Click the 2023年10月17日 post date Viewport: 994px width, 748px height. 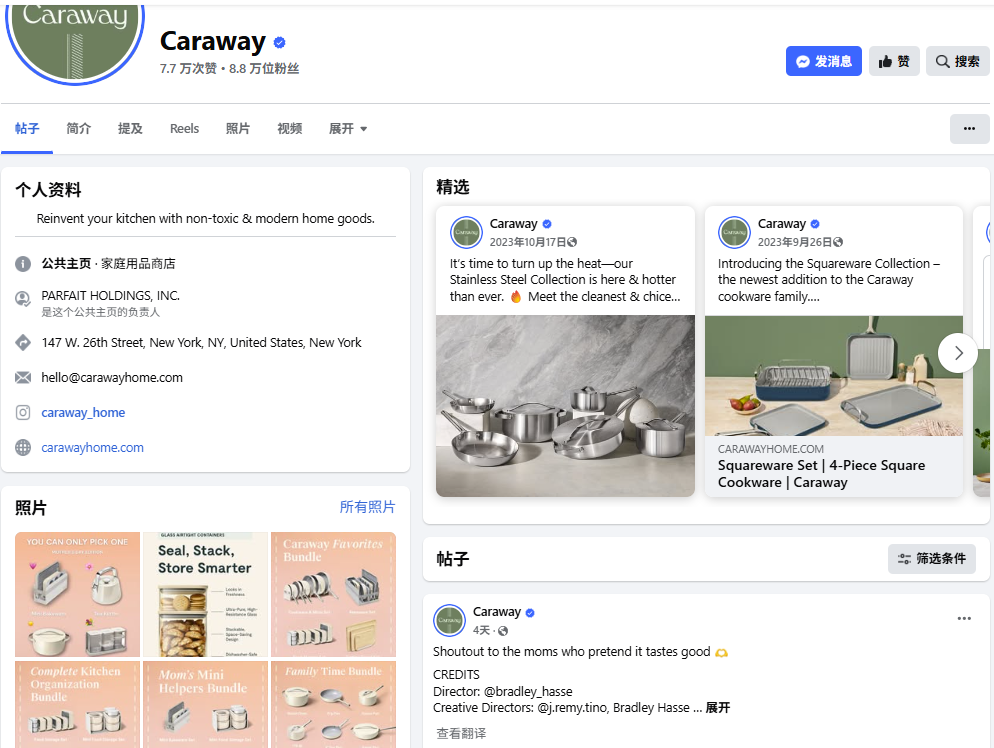pyautogui.click(x=527, y=242)
